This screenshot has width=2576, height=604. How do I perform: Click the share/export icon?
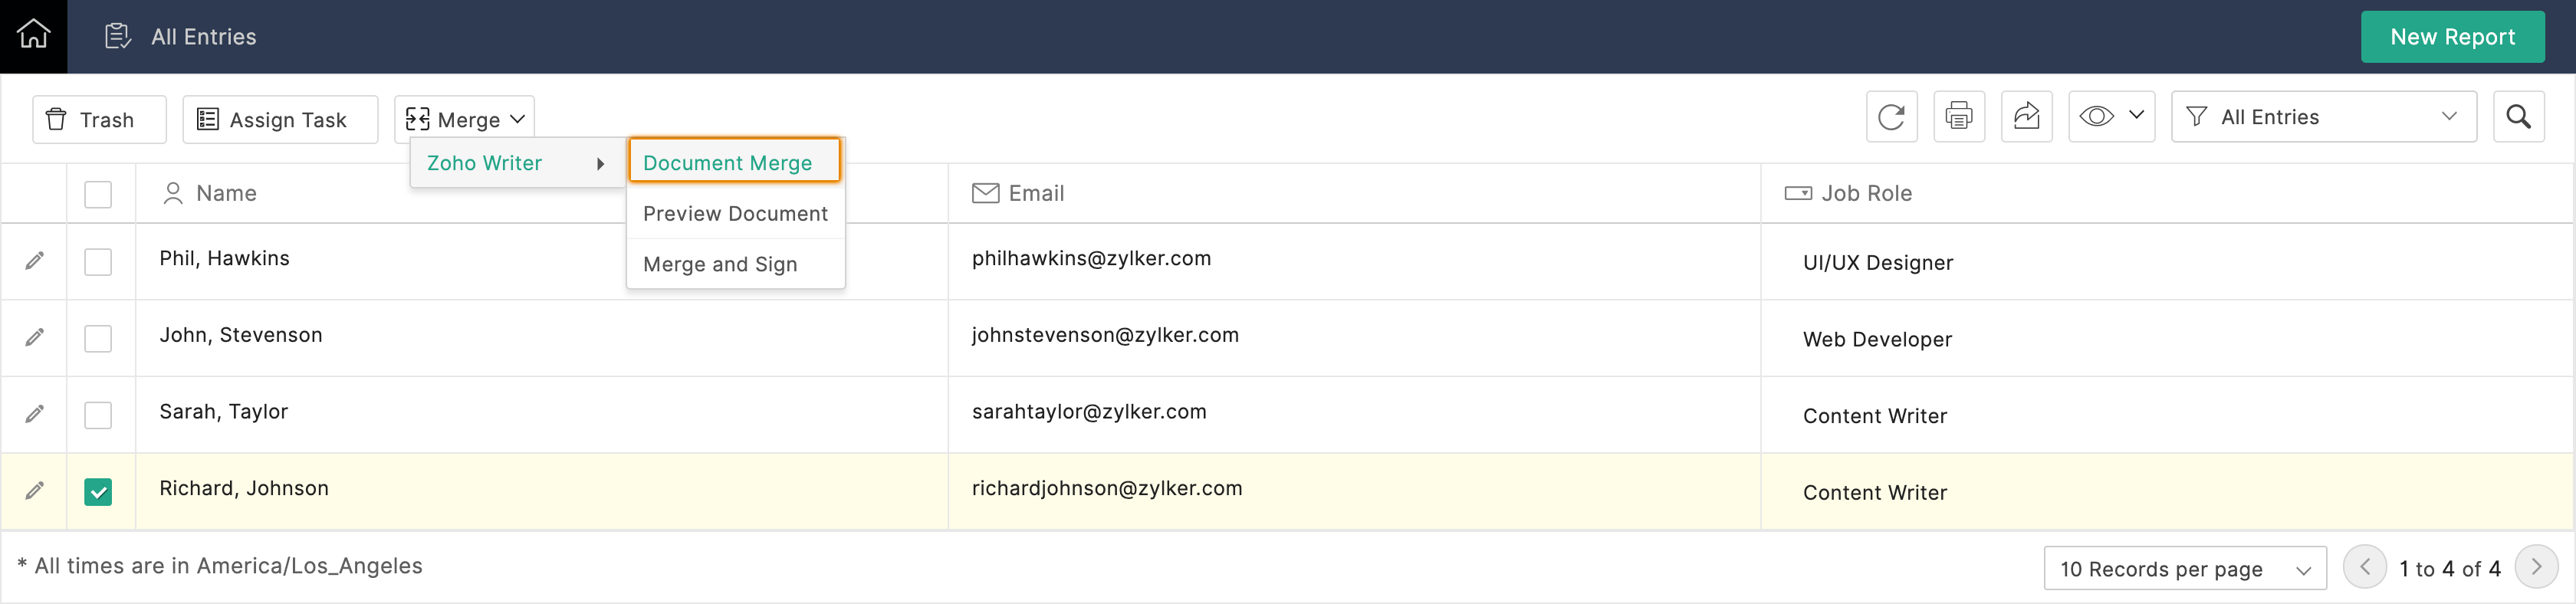(x=2026, y=117)
